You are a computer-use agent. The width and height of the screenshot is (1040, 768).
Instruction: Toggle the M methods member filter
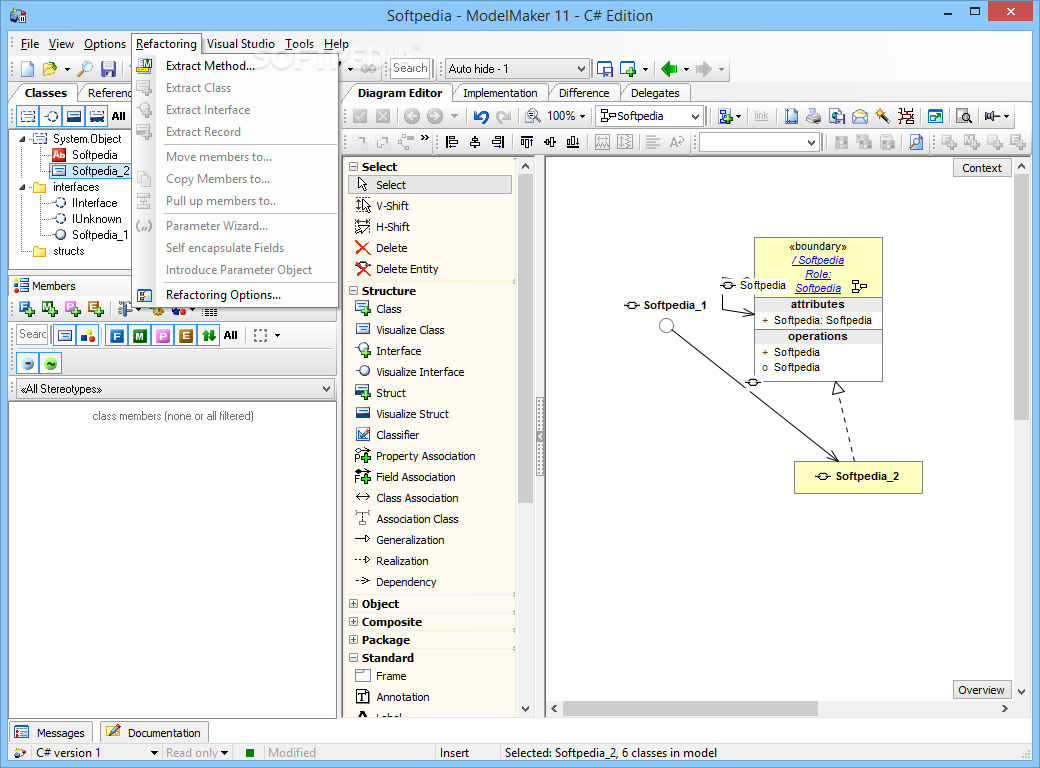pyautogui.click(x=139, y=336)
